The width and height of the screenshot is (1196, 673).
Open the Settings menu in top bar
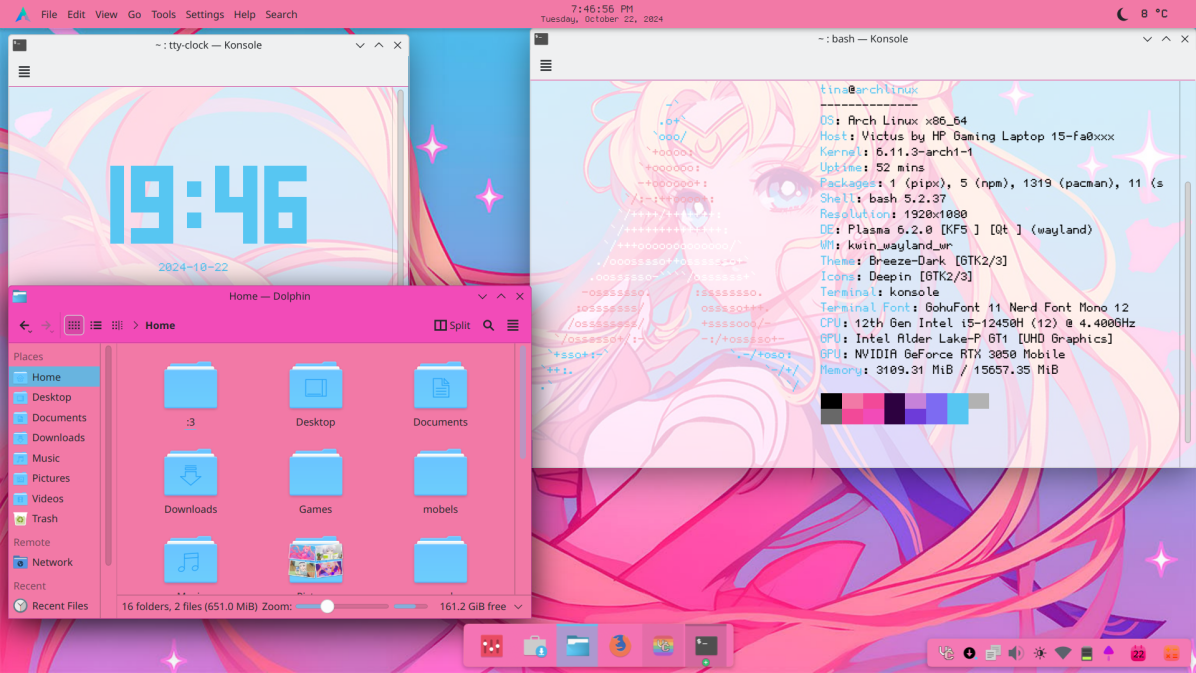coord(204,15)
